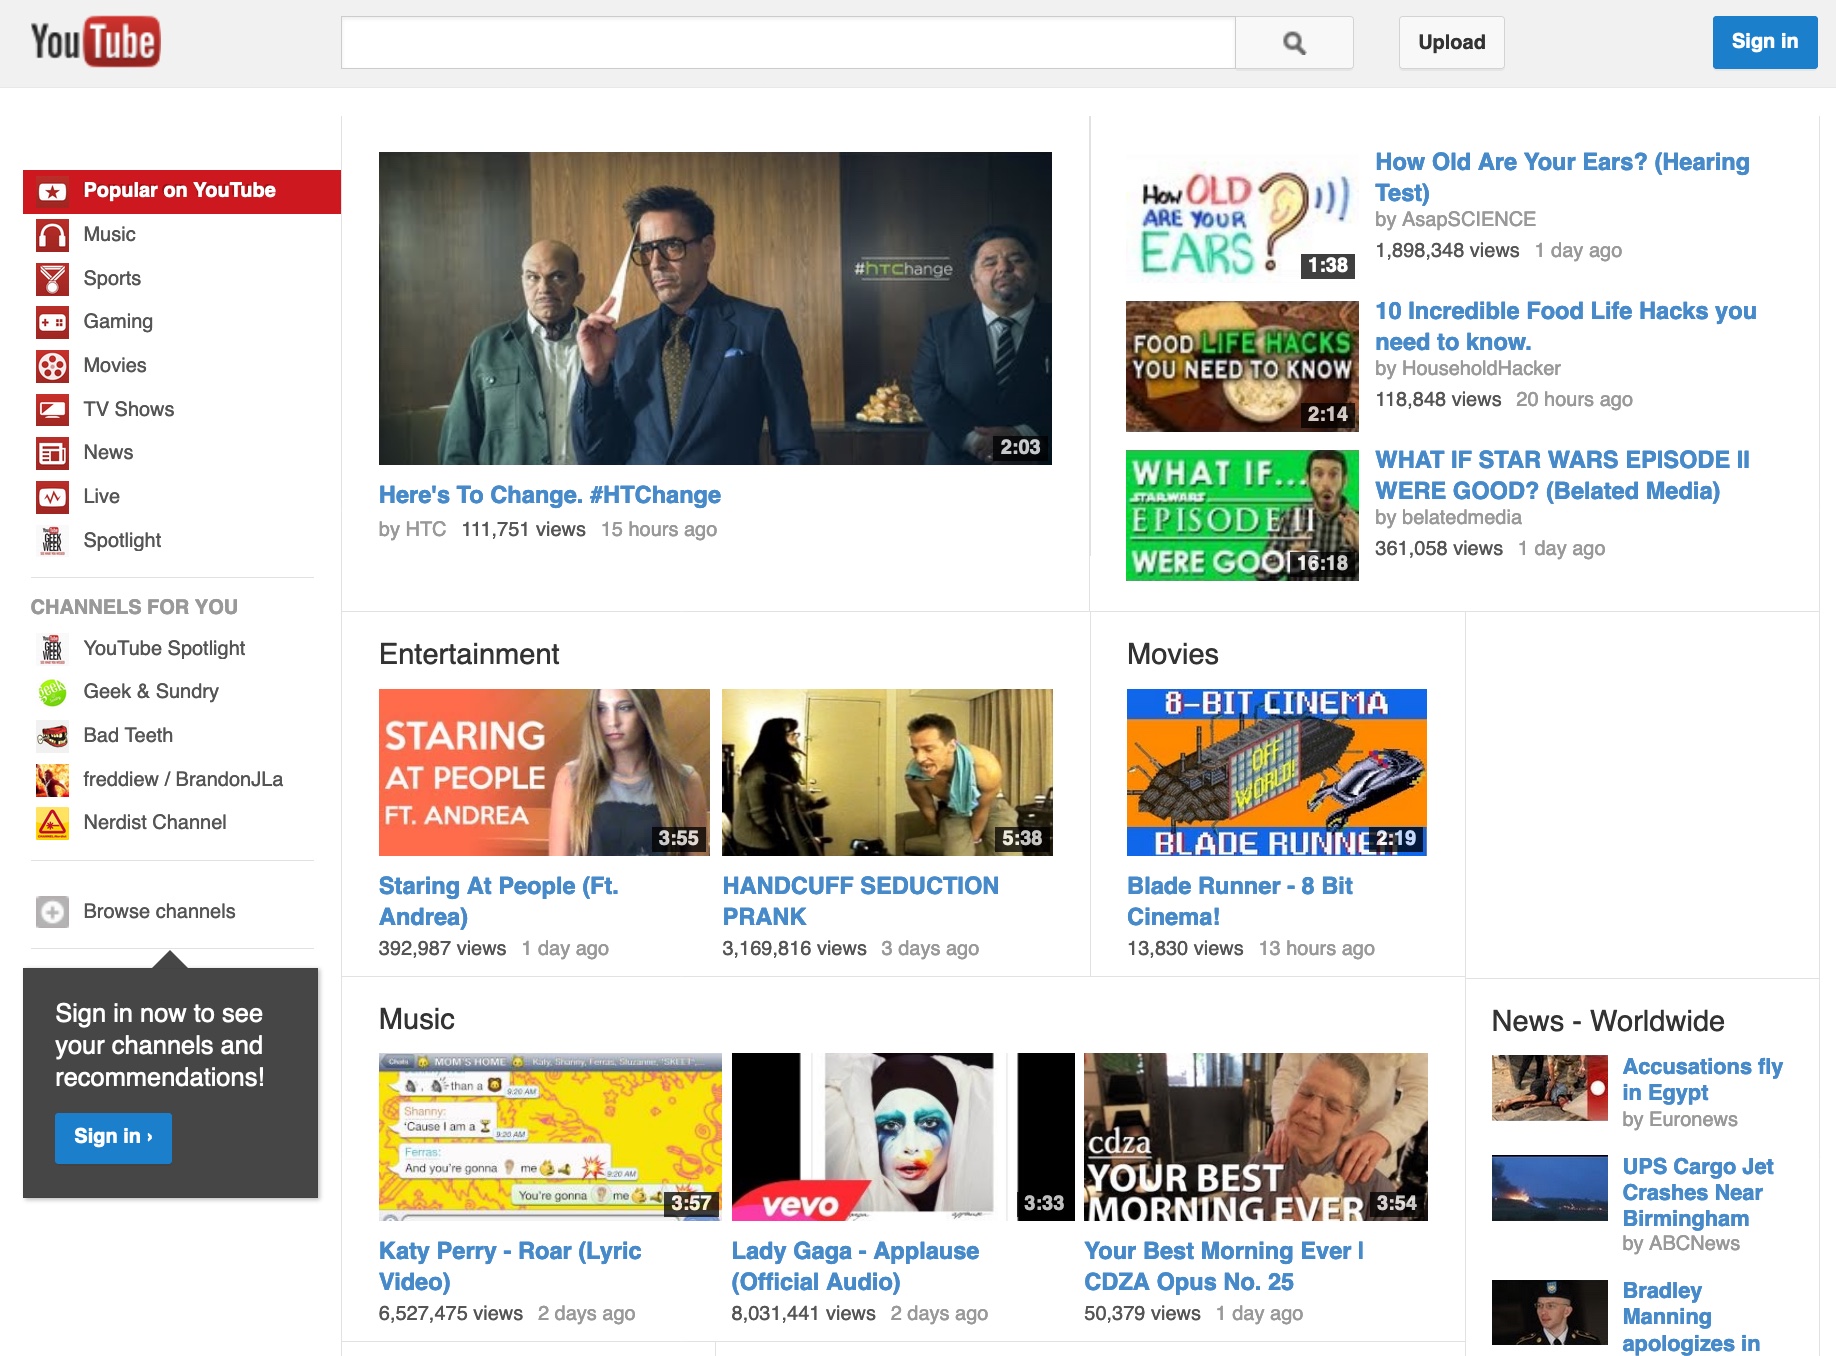
Task: Select Popular on YouTube sidebar item
Action: click(x=180, y=191)
